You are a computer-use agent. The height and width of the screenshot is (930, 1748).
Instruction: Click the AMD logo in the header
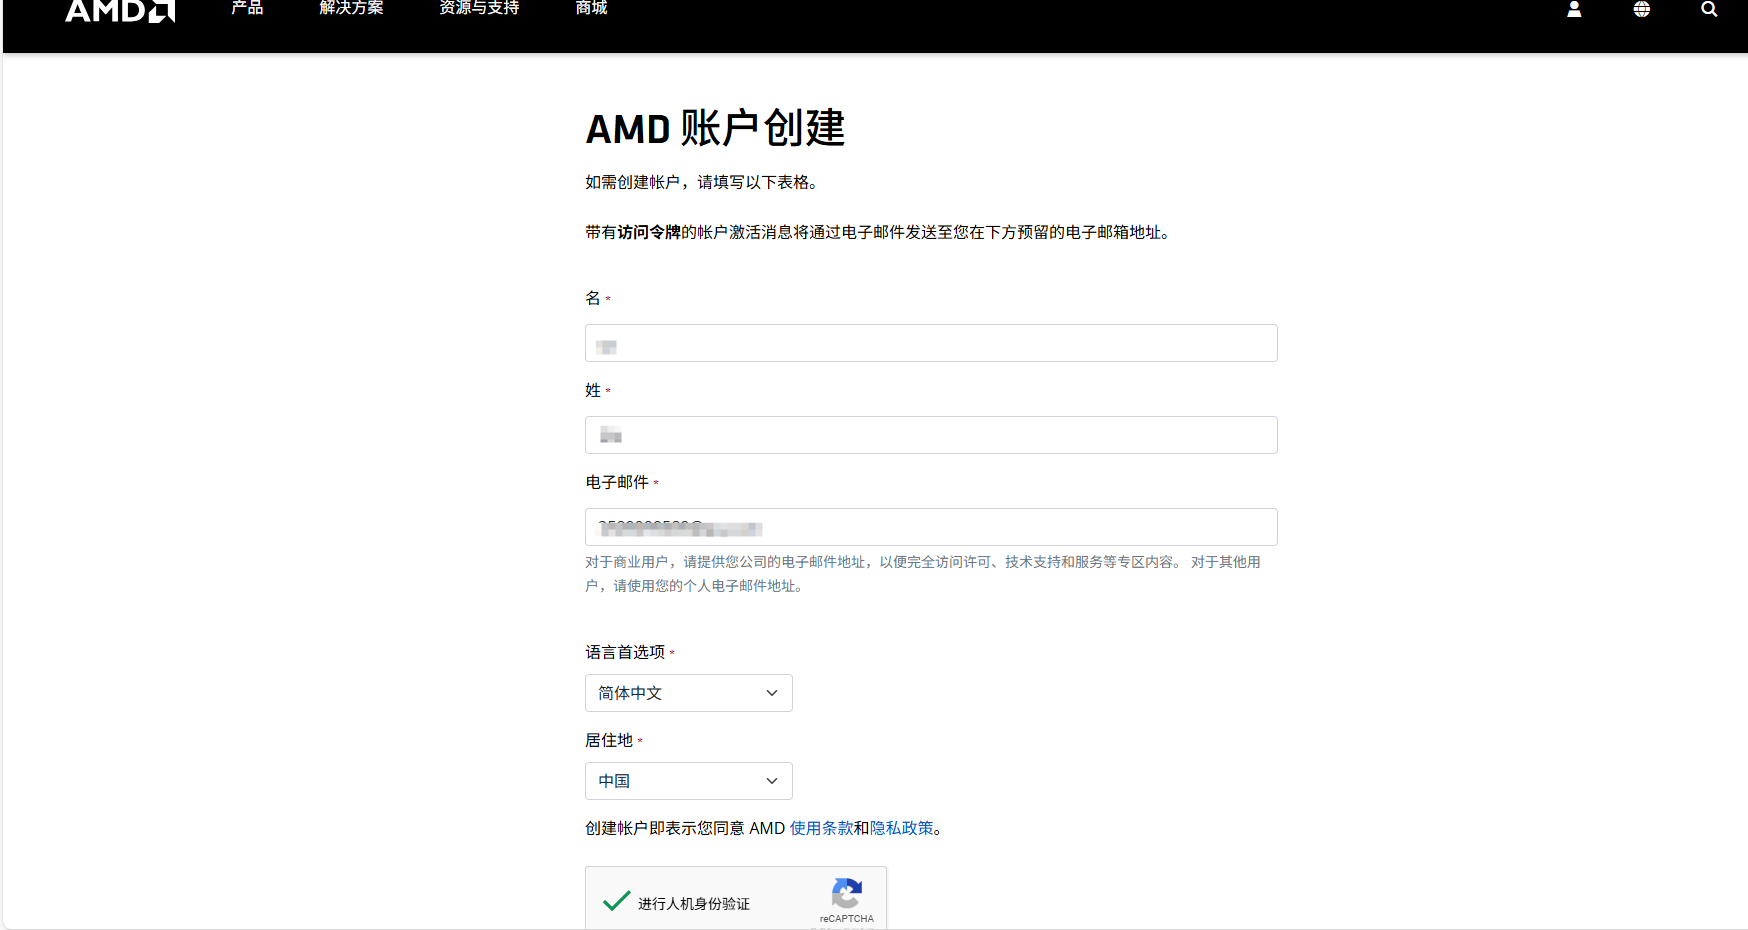point(120,10)
